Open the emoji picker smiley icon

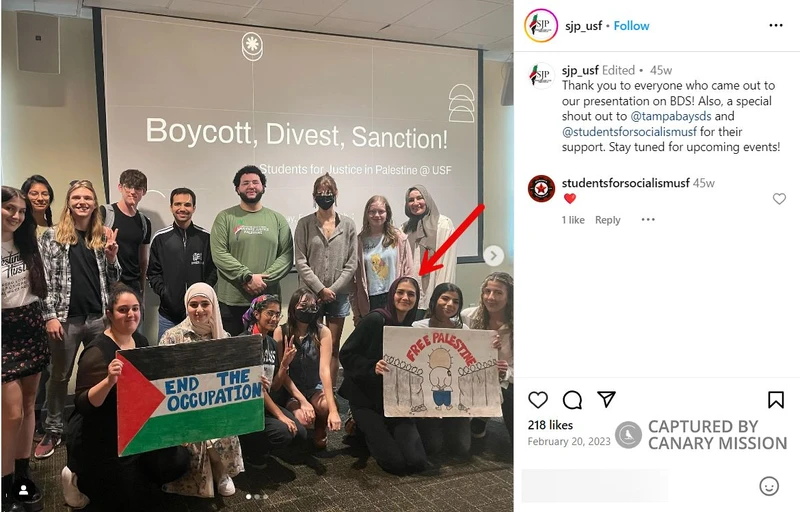click(769, 486)
